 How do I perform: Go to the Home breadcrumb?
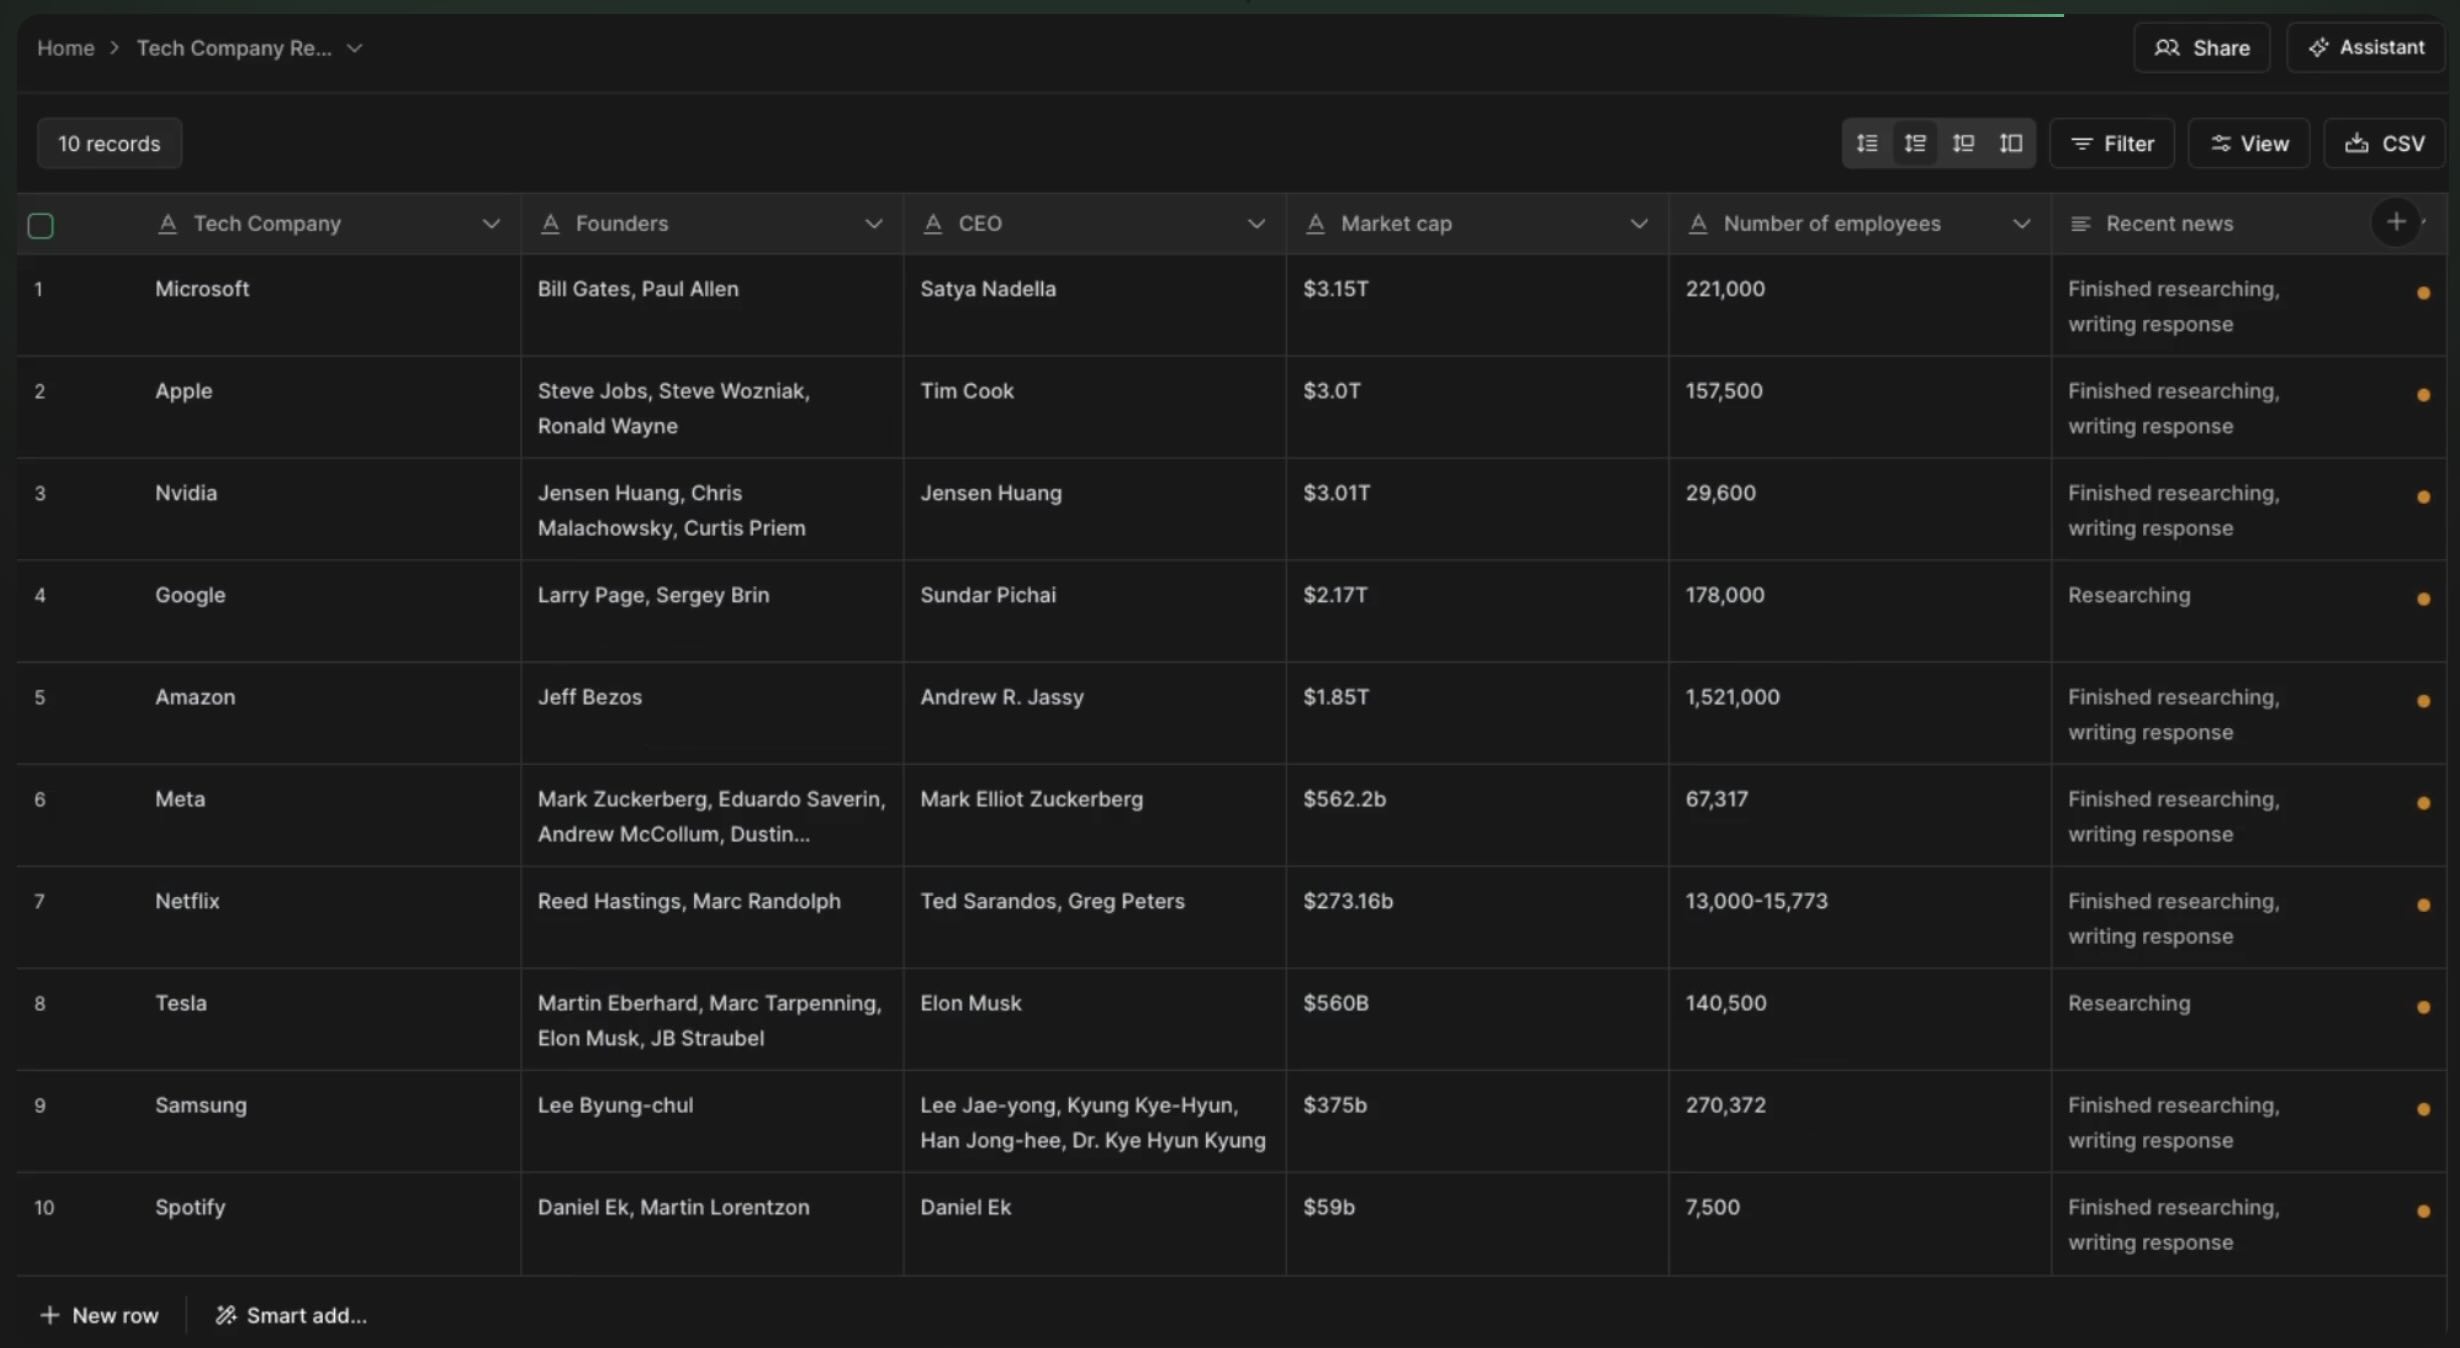pos(66,48)
